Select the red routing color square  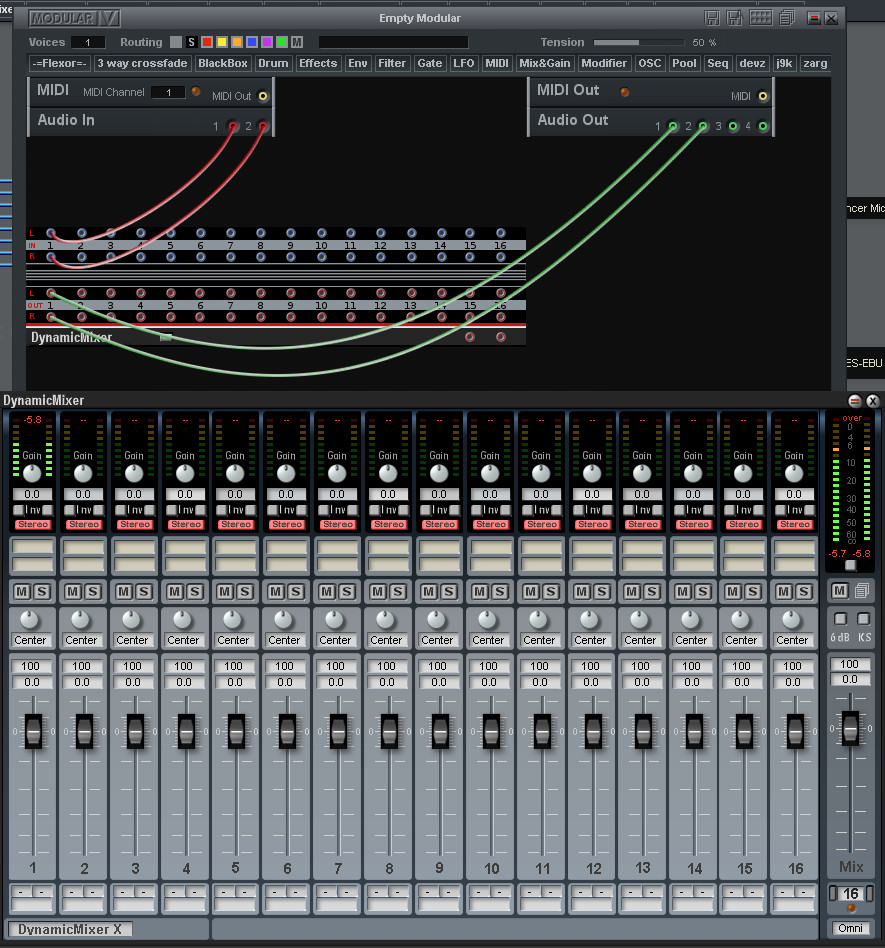(x=207, y=42)
